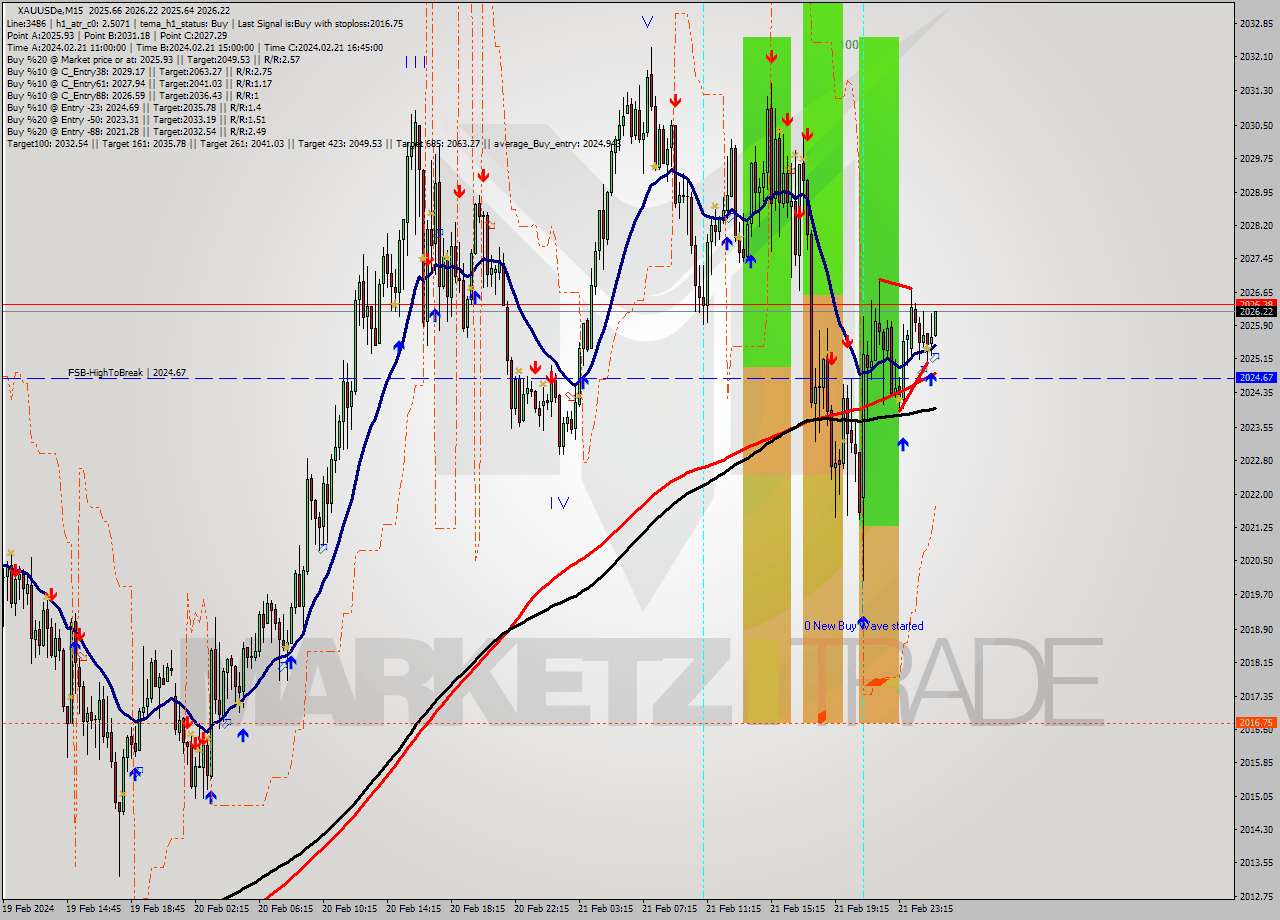Click the '20 Feb 02:15' time axis label

tap(221, 909)
